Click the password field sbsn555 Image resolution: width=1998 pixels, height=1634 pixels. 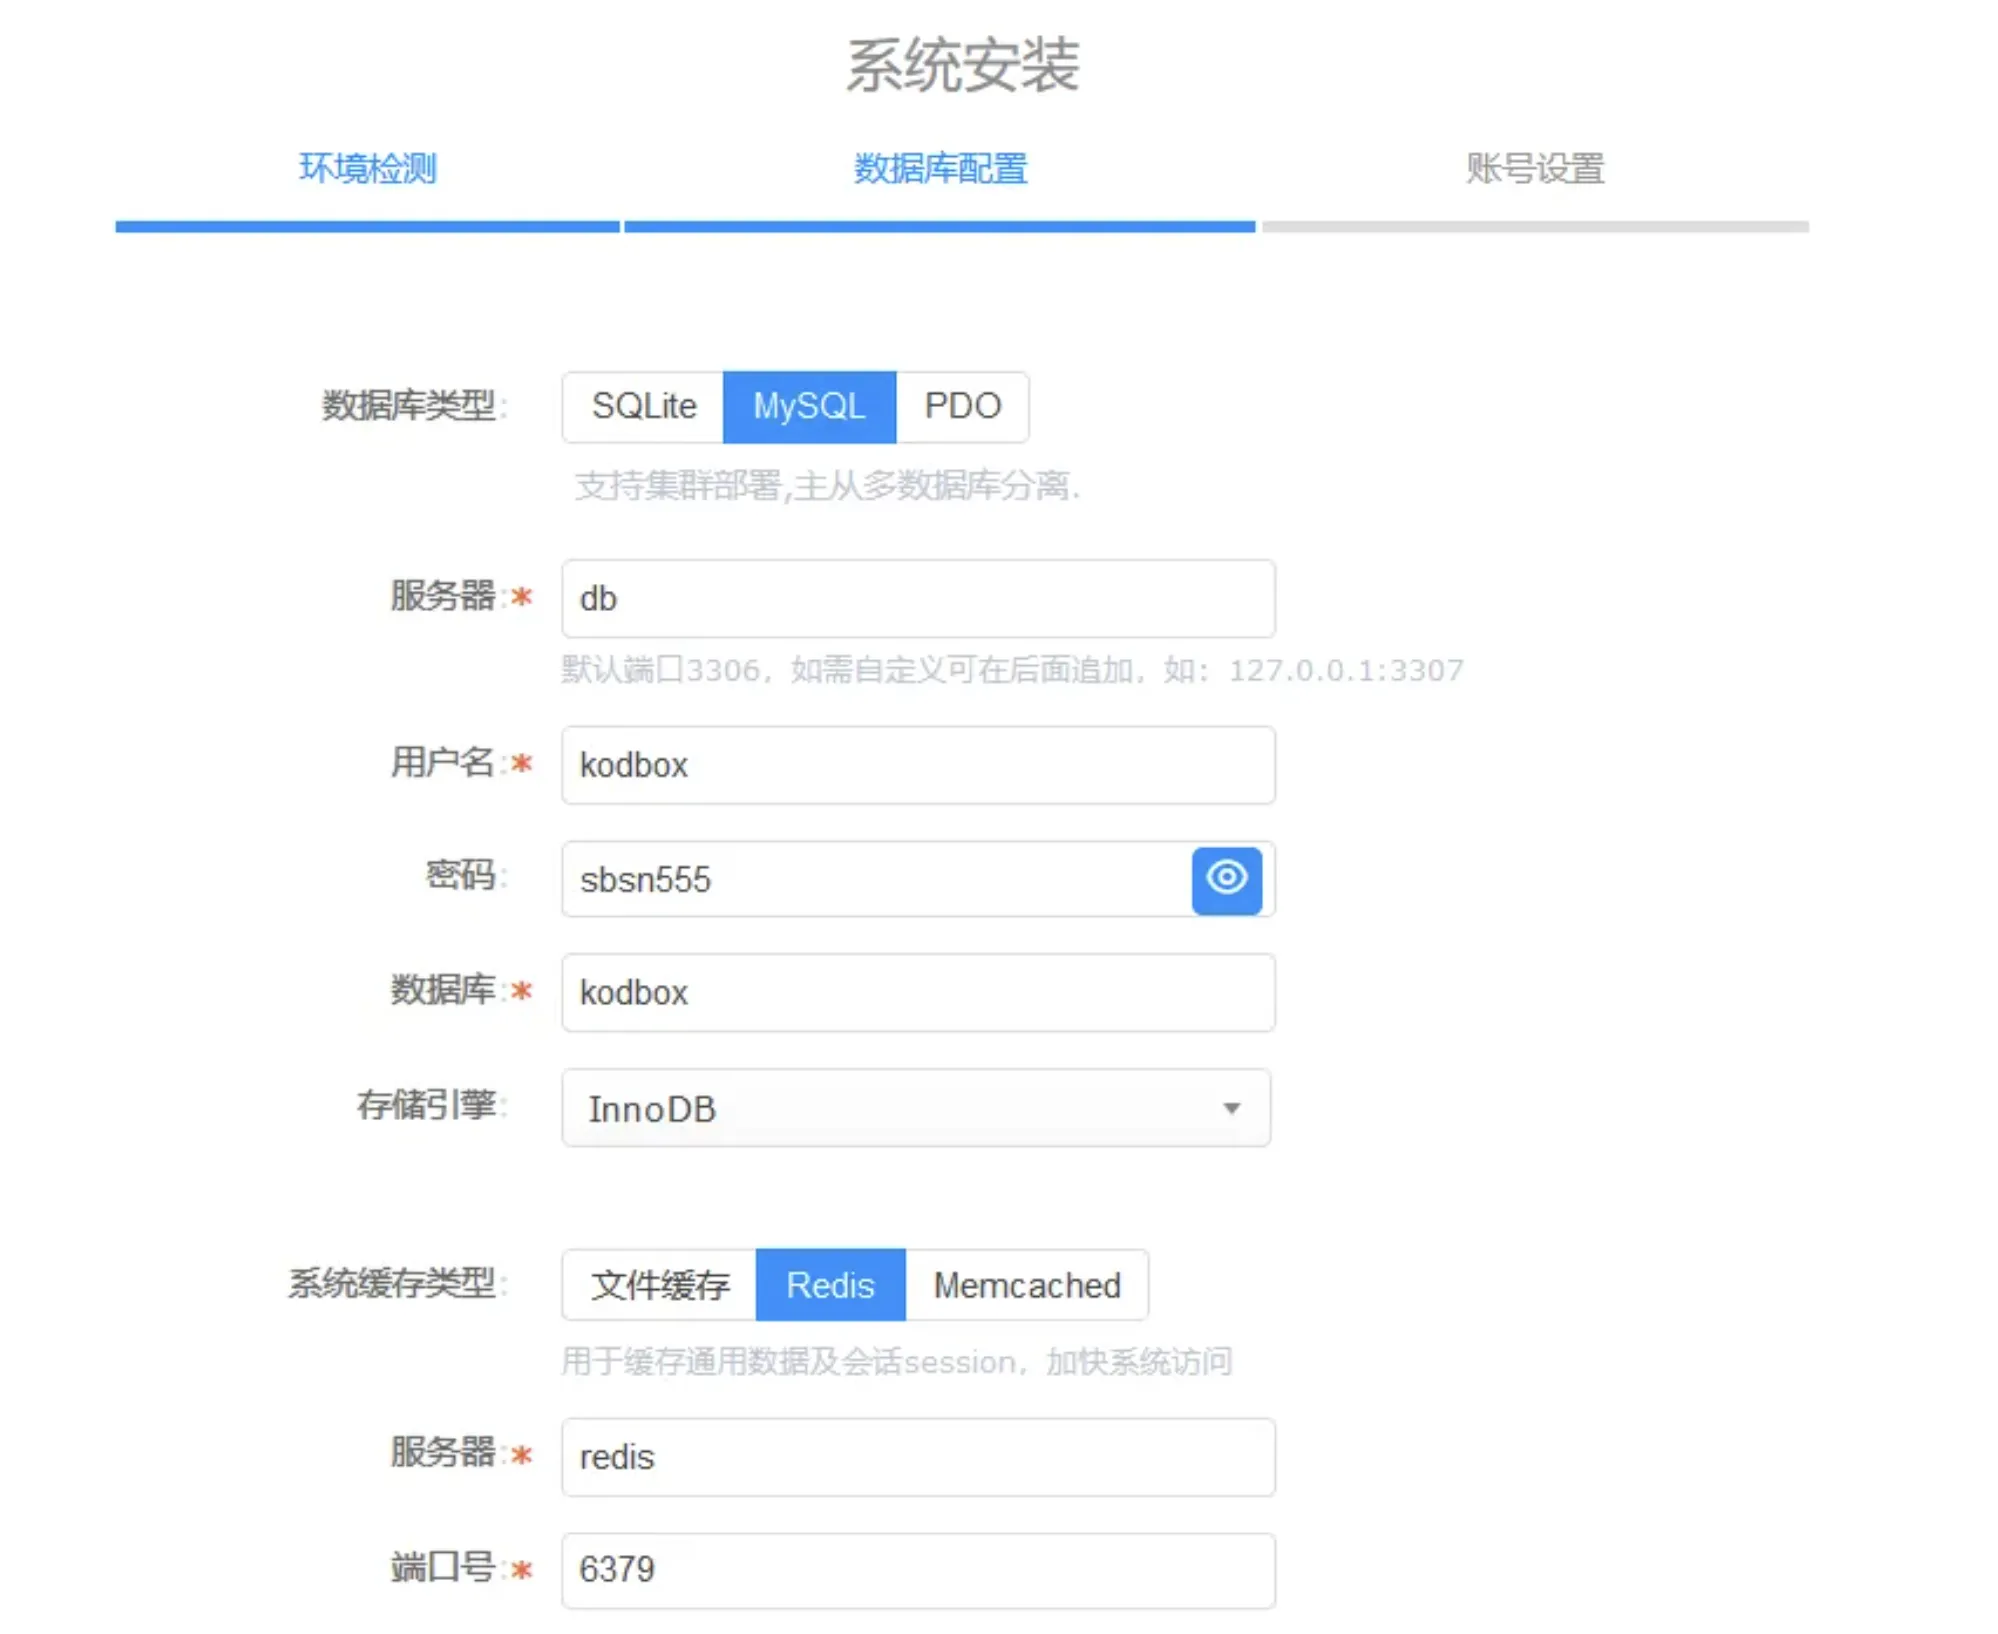point(875,879)
